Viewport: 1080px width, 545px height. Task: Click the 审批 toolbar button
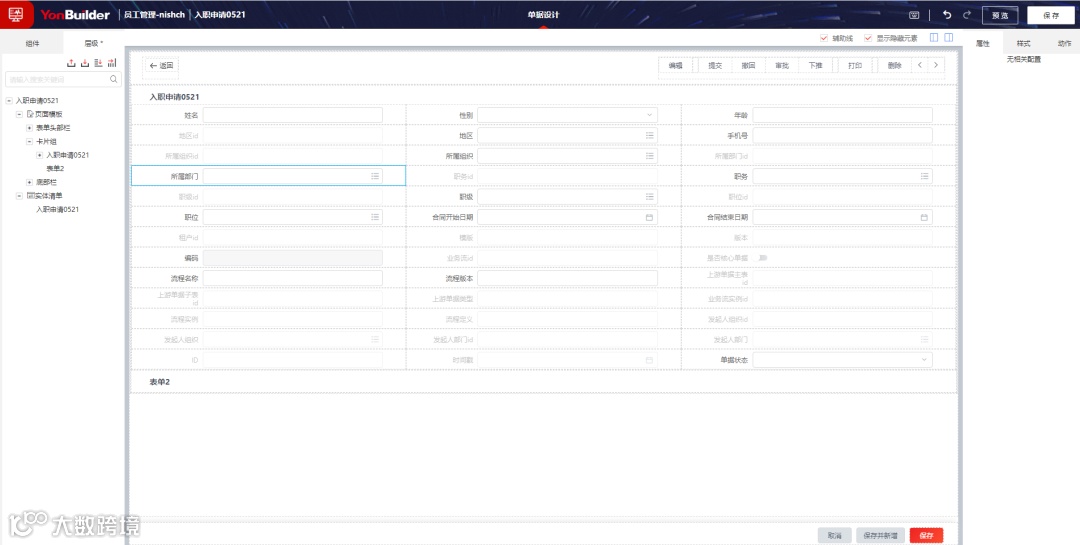[782, 65]
